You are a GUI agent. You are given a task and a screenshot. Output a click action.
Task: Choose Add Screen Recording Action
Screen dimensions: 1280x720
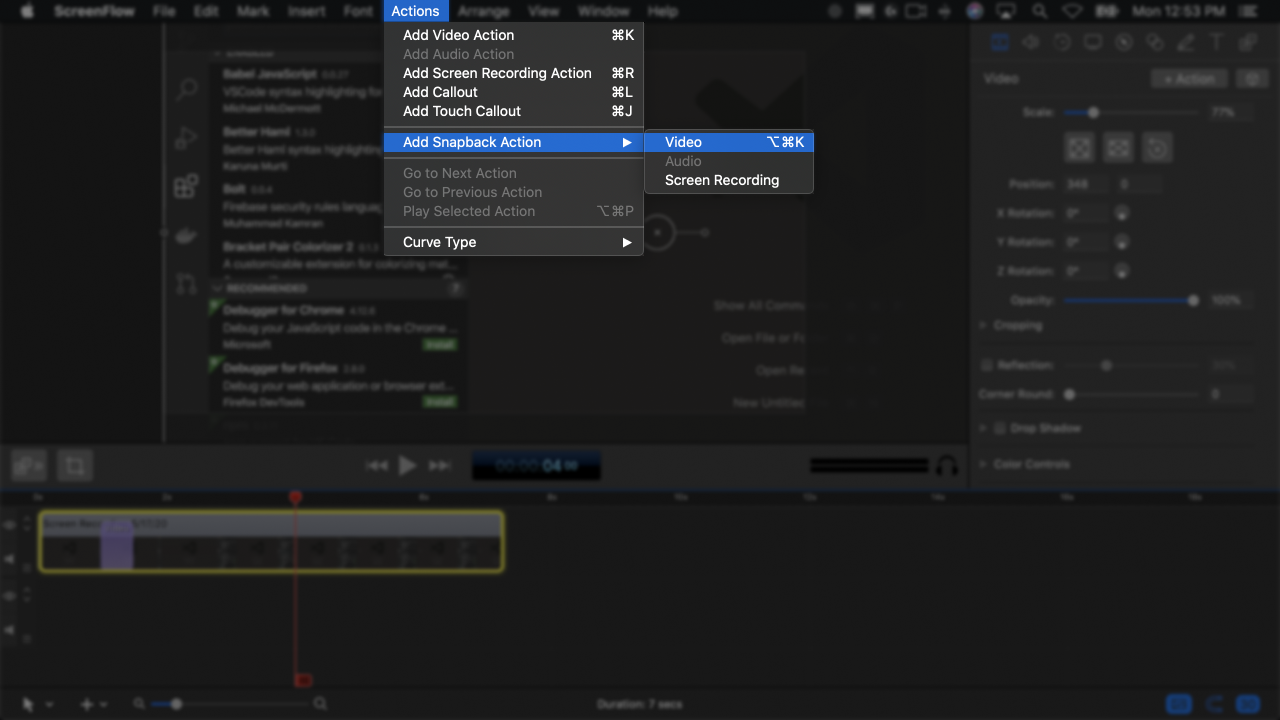click(x=513, y=73)
